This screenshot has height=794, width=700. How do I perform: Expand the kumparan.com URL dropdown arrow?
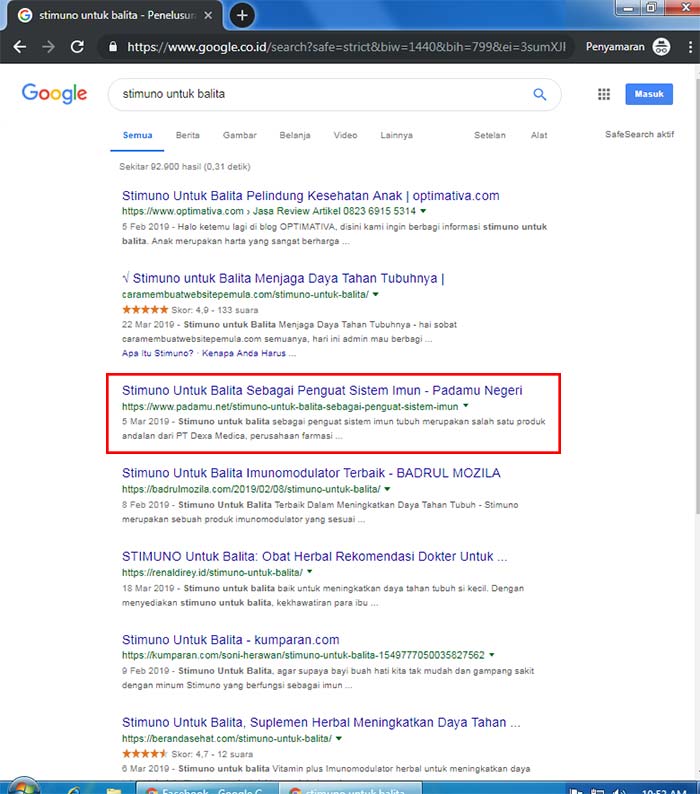pyautogui.click(x=491, y=655)
